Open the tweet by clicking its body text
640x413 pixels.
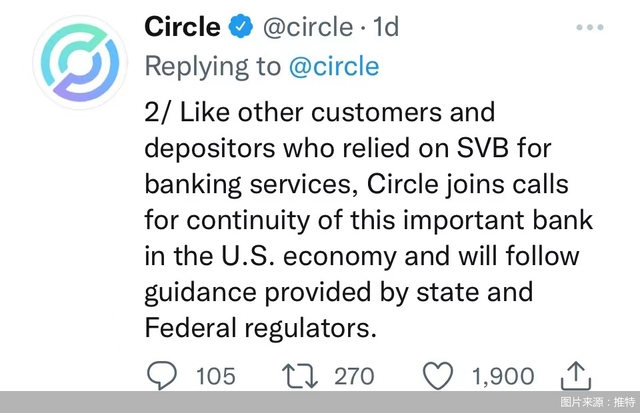360,220
